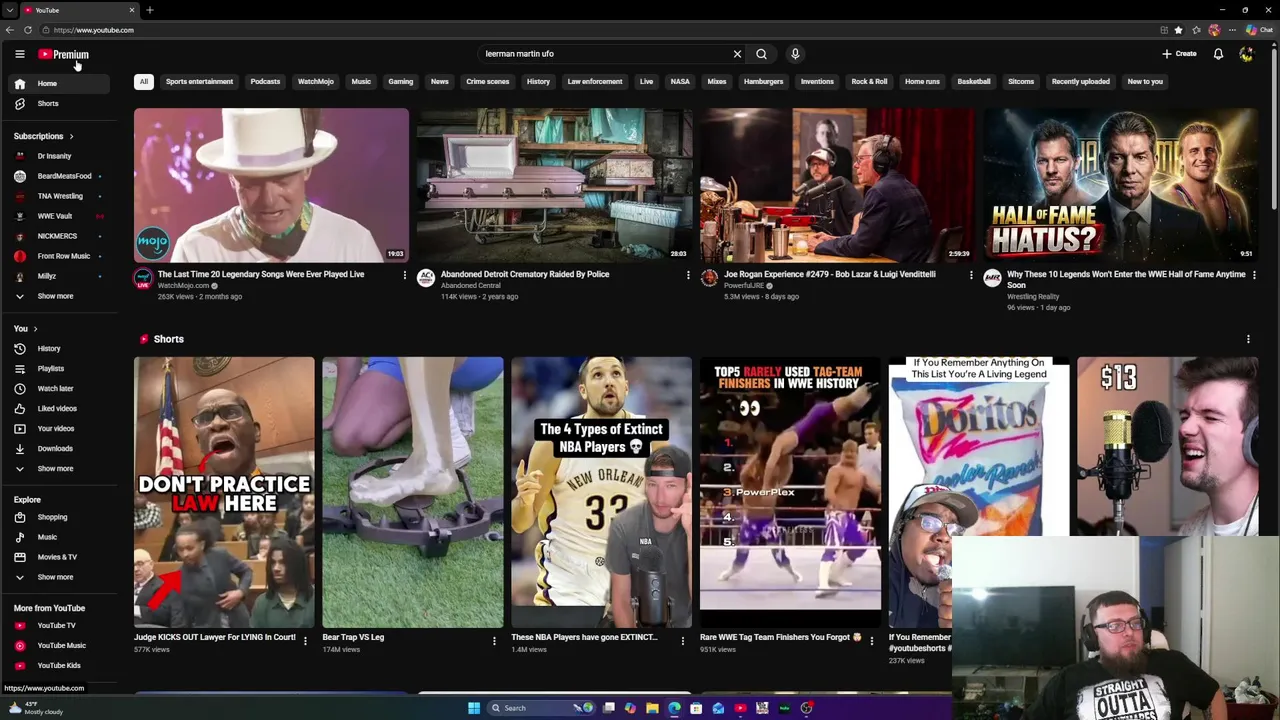The image size is (1280, 720).
Task: Refresh the page in browser
Action: pos(28,30)
